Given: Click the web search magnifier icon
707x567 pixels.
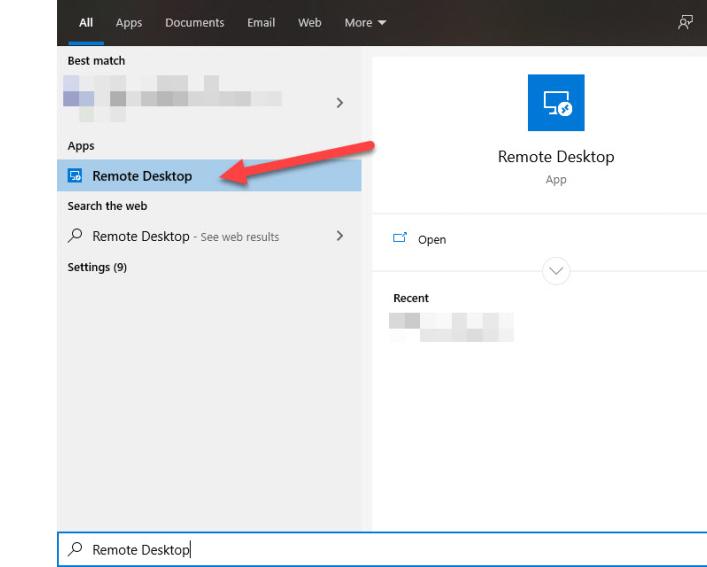Looking at the screenshot, I should (75, 235).
